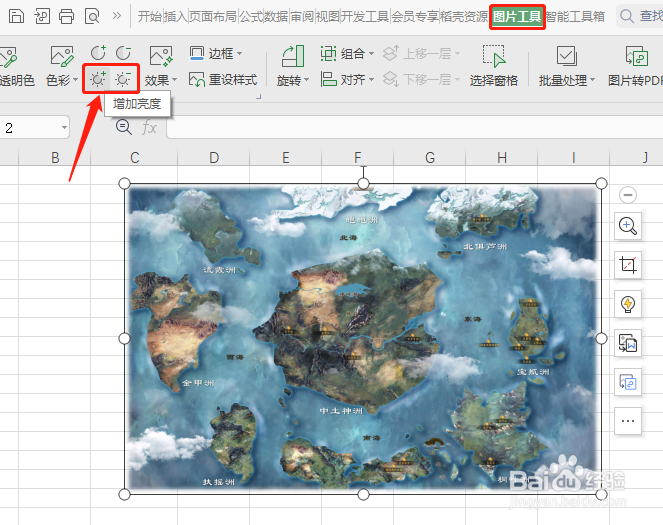The height and width of the screenshot is (525, 663).
Task: Open the 对齐 align dropdown
Action: [348, 79]
